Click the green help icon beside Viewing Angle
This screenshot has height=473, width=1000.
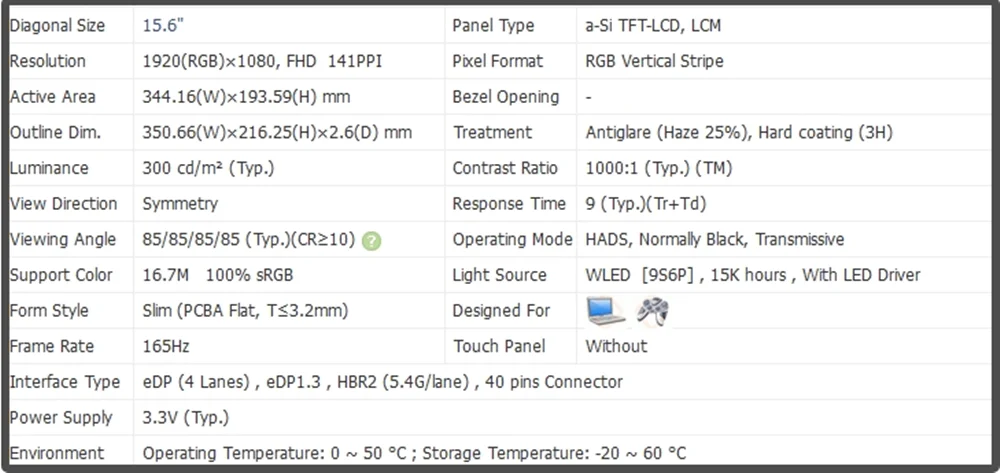pyautogui.click(x=372, y=240)
